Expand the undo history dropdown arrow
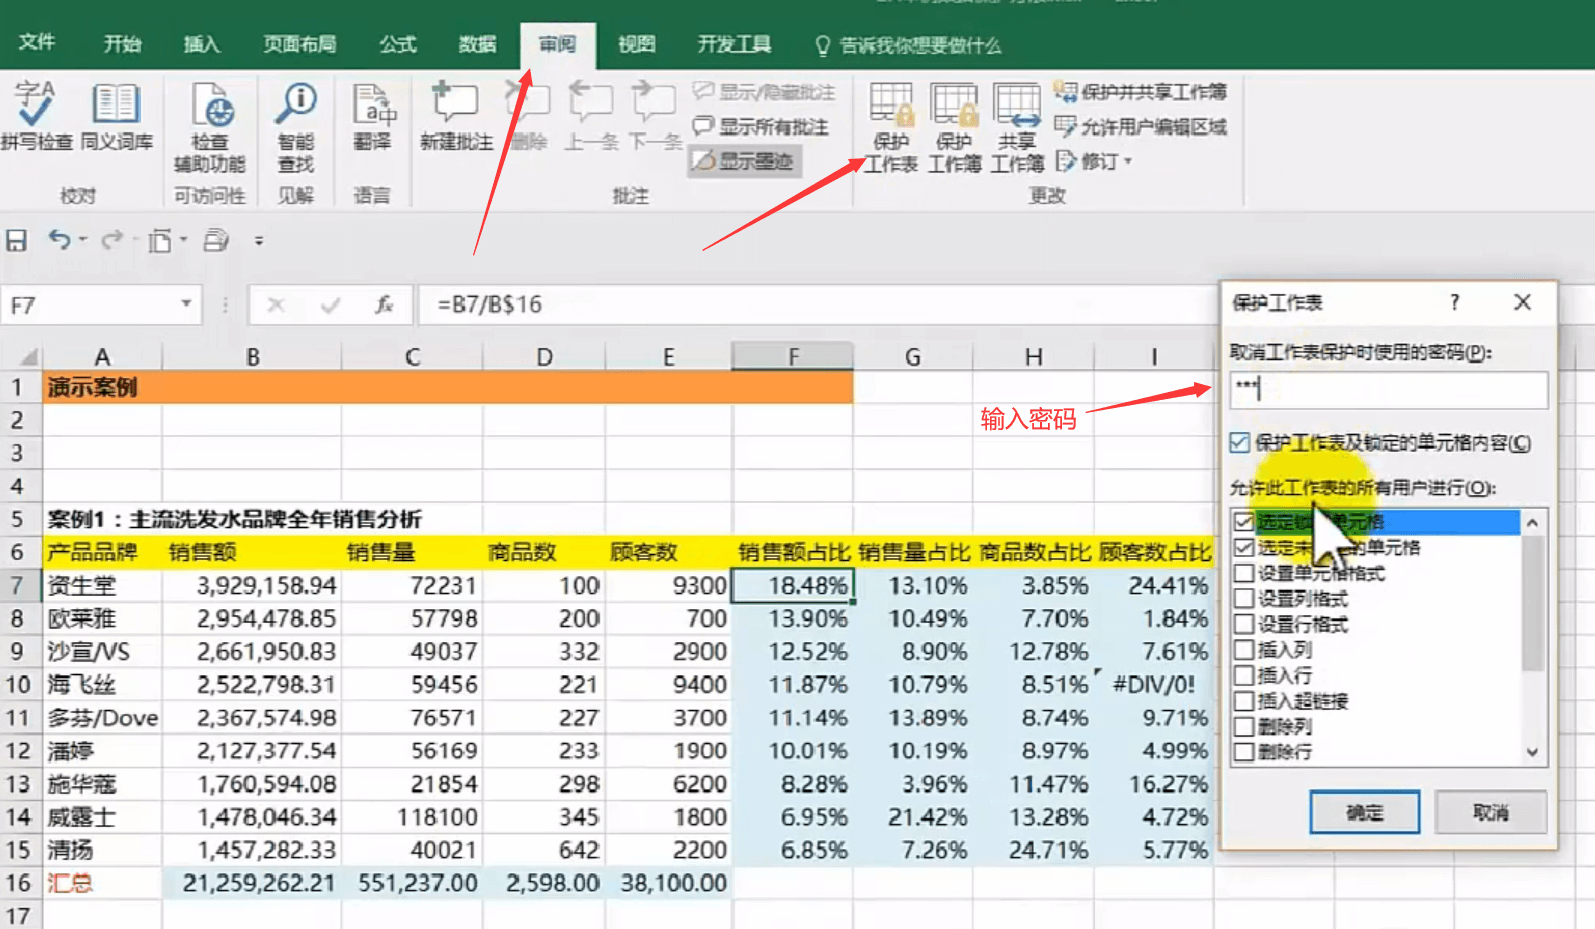This screenshot has height=929, width=1595. 83,240
